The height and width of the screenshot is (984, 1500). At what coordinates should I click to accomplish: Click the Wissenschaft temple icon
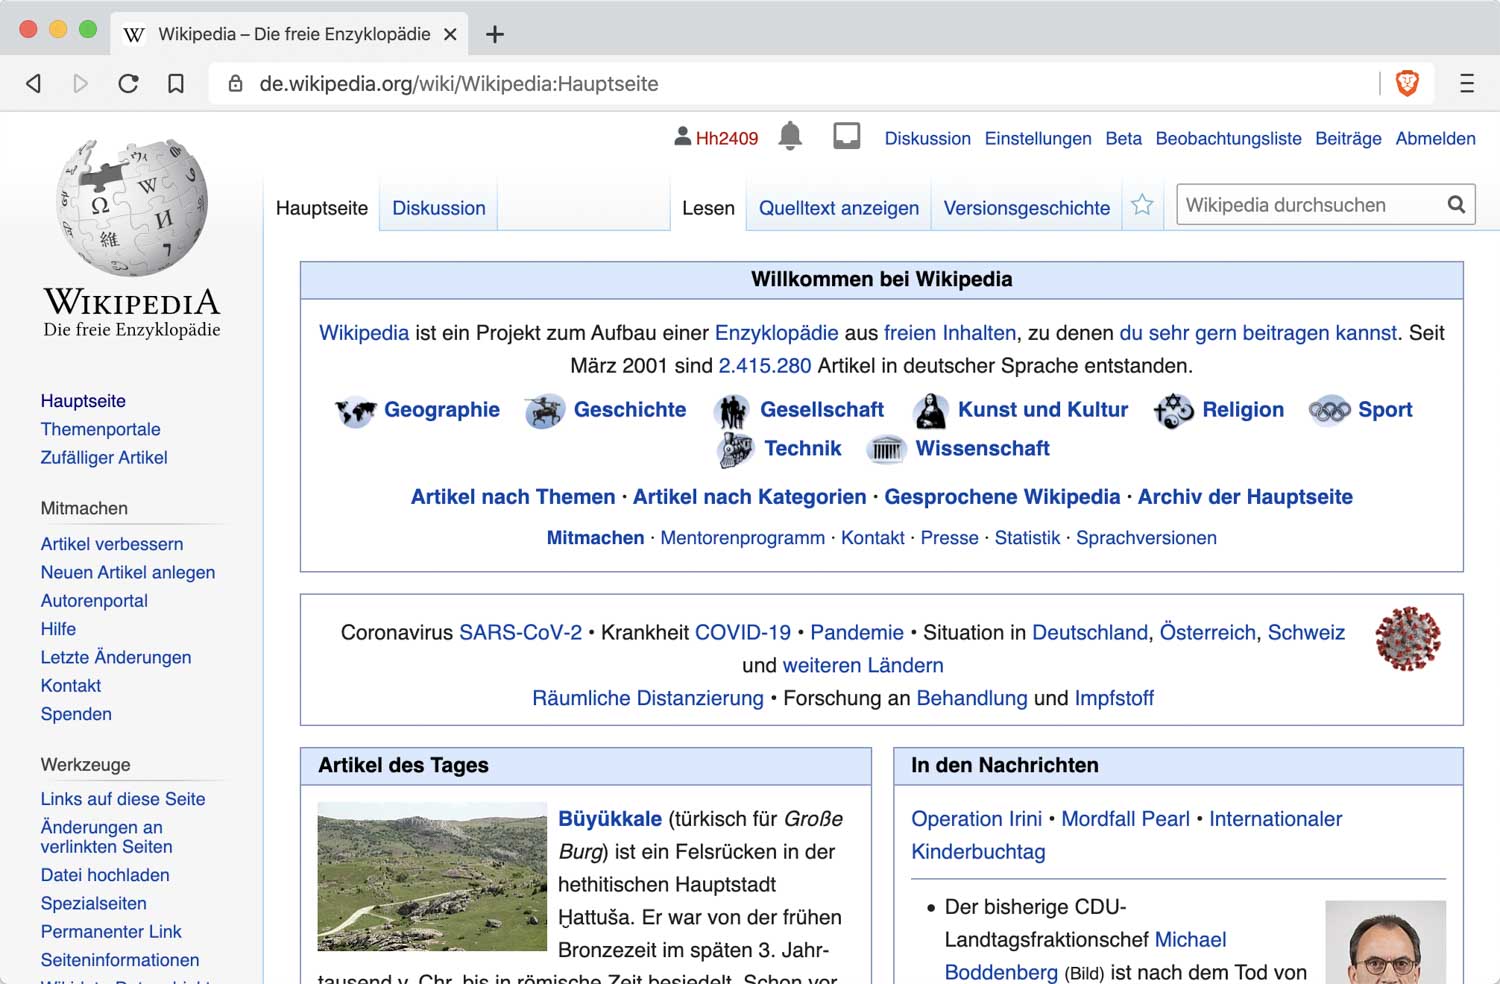pos(887,449)
